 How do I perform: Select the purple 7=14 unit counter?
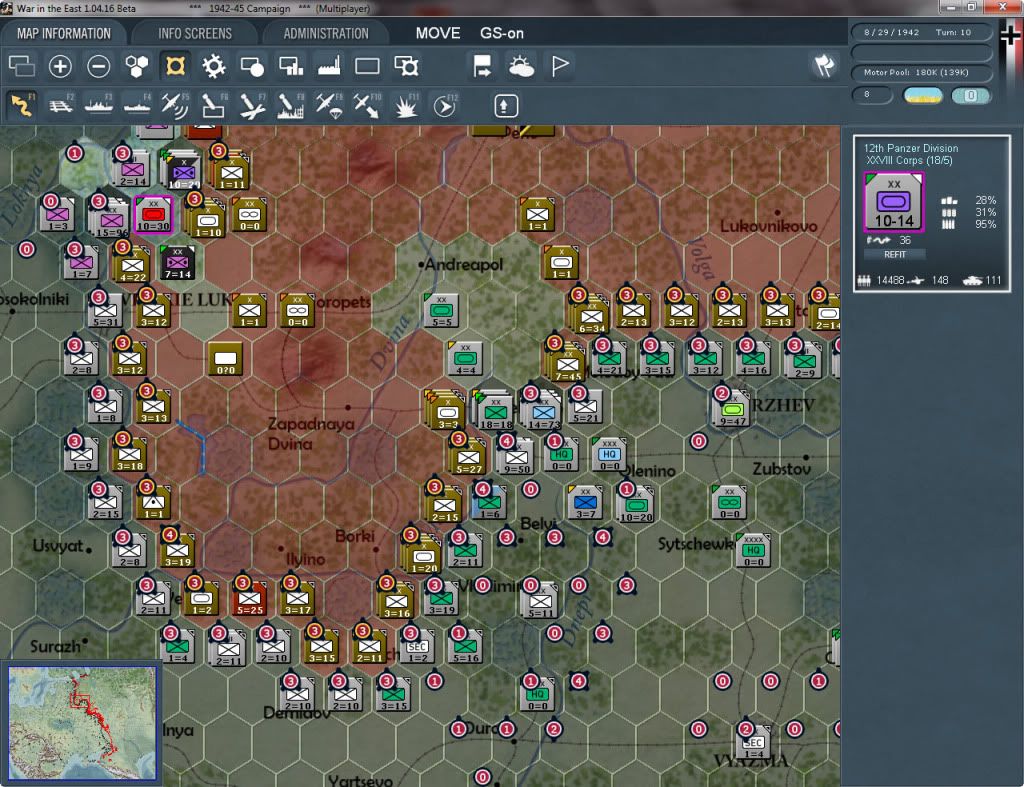point(177,262)
